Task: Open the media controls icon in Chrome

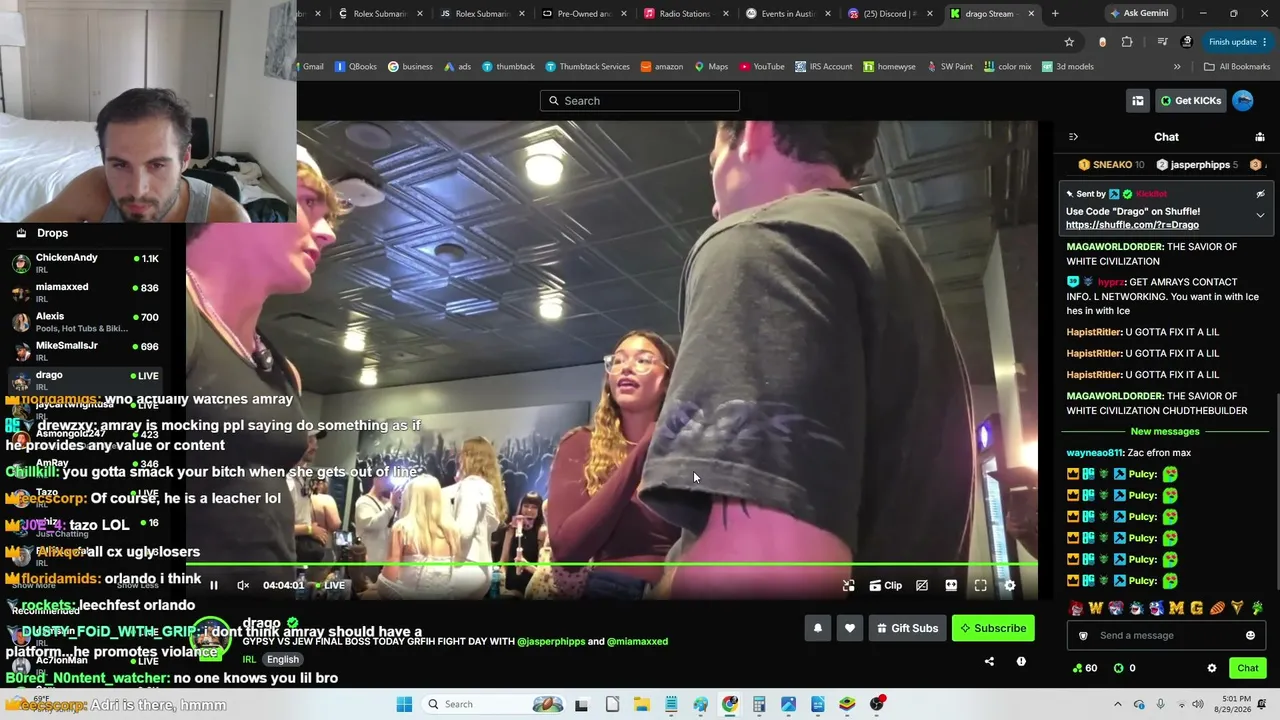Action: [1162, 42]
